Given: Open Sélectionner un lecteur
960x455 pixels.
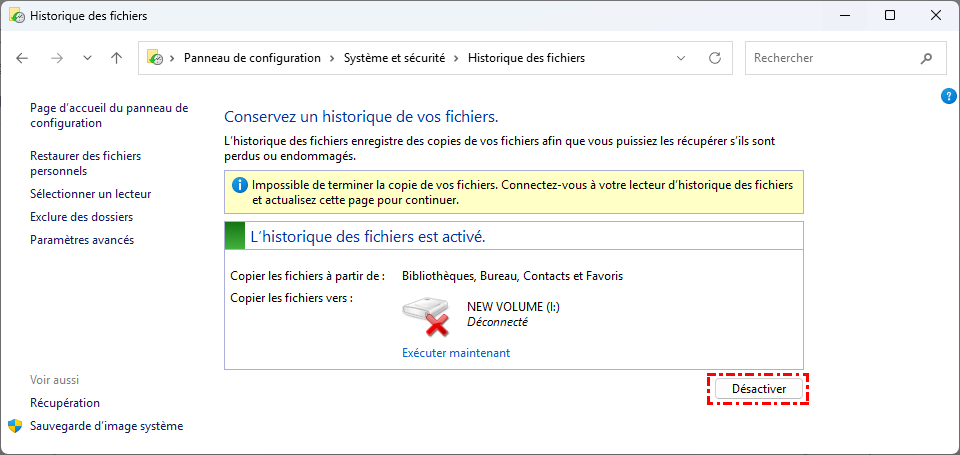Looking at the screenshot, I should tap(90, 194).
